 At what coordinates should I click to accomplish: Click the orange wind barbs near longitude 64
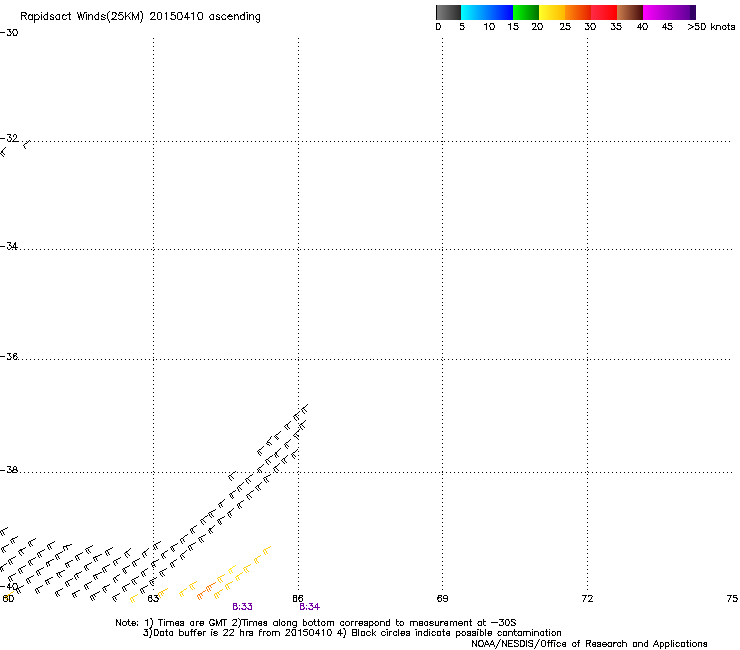pyautogui.click(x=205, y=591)
